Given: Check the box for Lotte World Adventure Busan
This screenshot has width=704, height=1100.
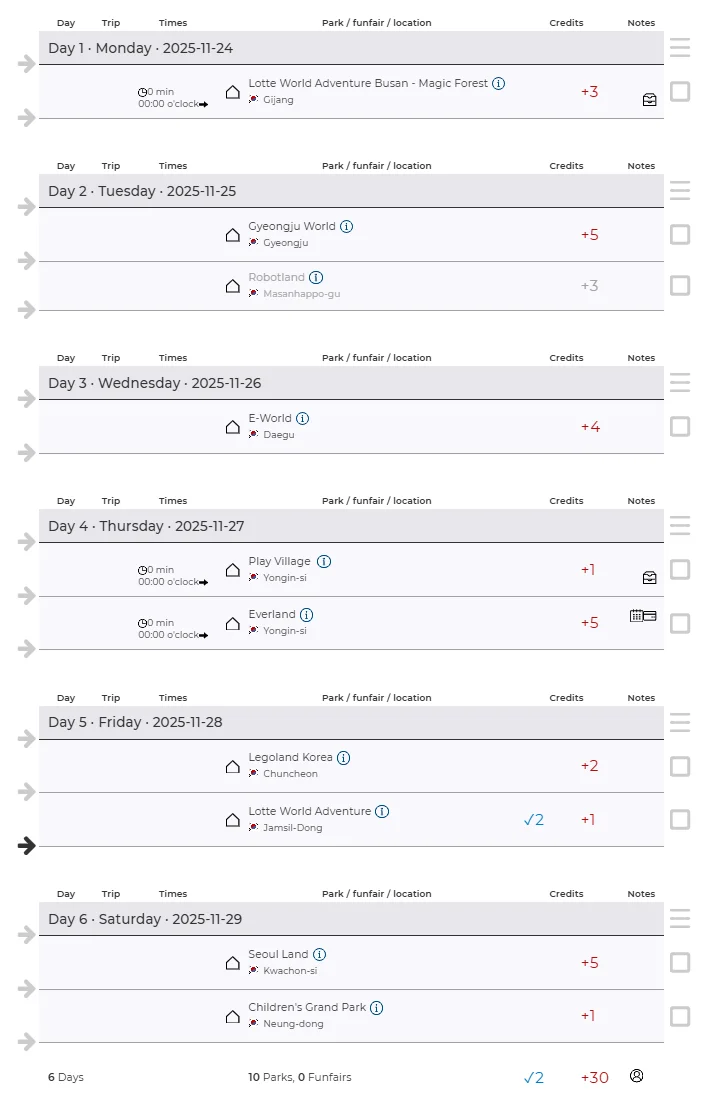Looking at the screenshot, I should tap(680, 92).
